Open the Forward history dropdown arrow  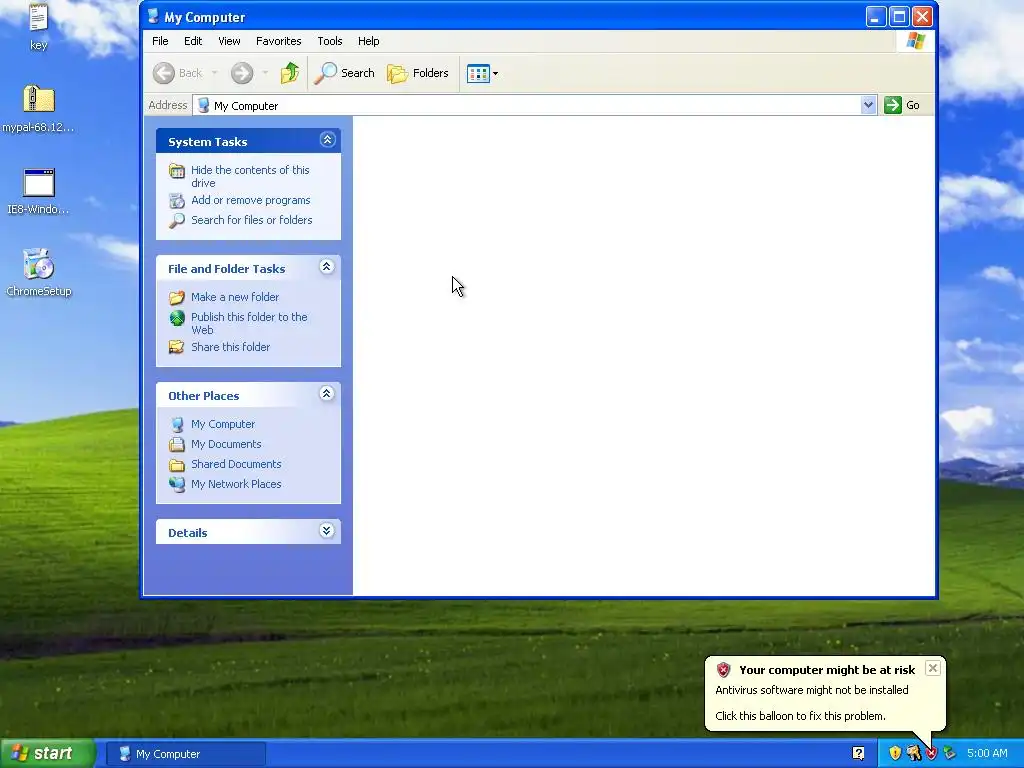click(x=265, y=73)
